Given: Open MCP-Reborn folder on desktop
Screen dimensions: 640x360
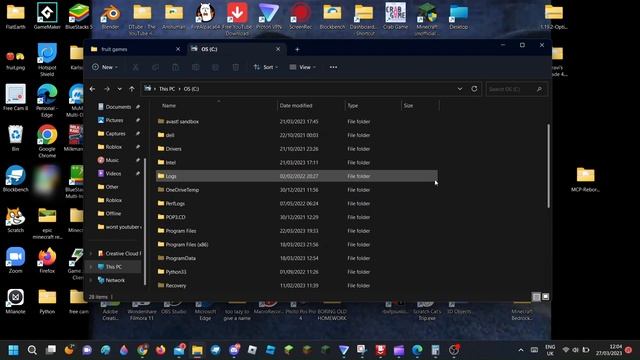Looking at the screenshot, I should (585, 180).
